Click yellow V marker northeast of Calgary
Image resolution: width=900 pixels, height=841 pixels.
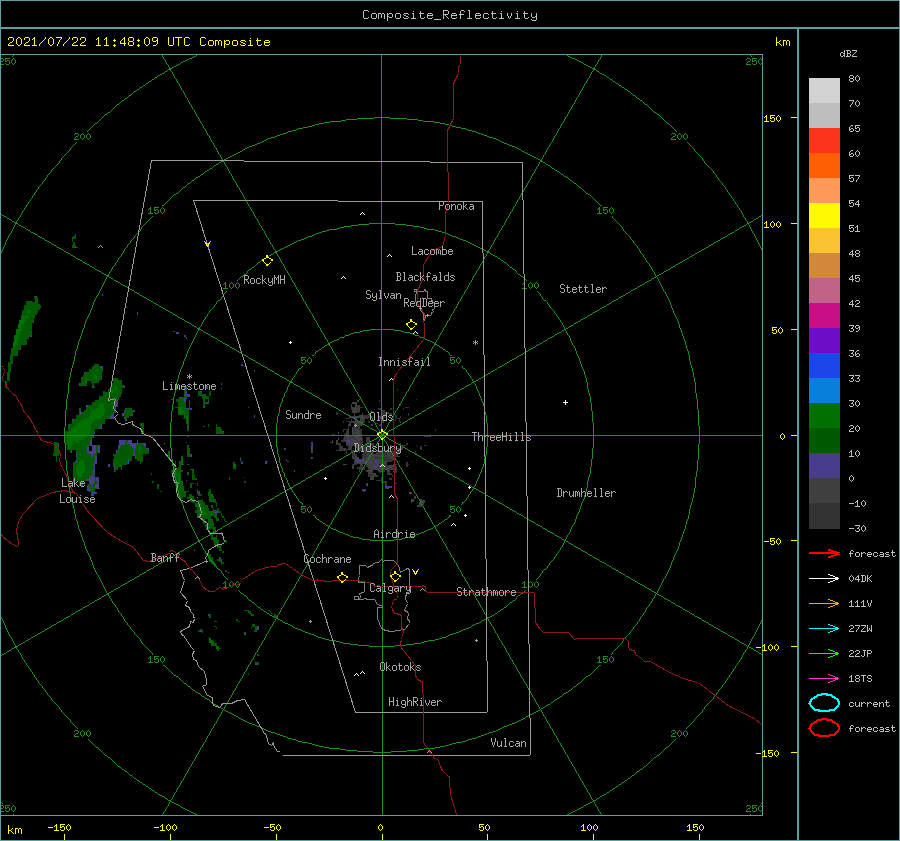pyautogui.click(x=416, y=572)
